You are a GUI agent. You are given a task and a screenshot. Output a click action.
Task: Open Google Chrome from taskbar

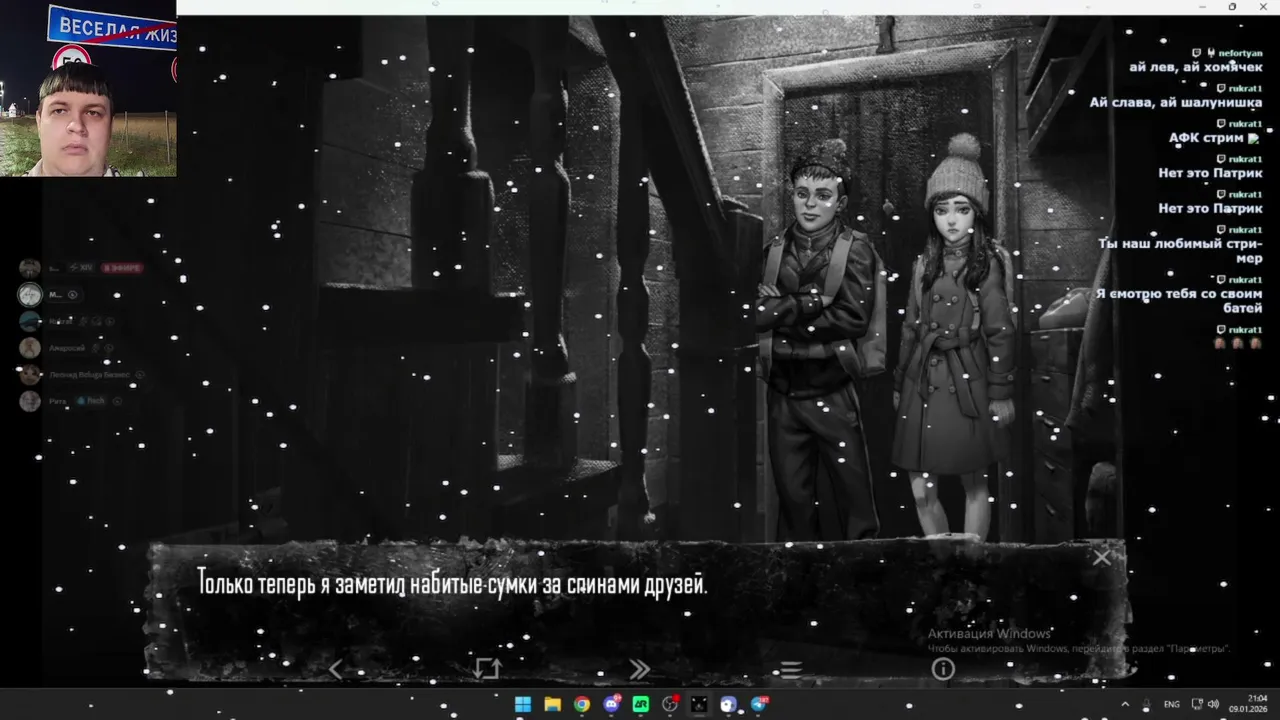(x=582, y=704)
